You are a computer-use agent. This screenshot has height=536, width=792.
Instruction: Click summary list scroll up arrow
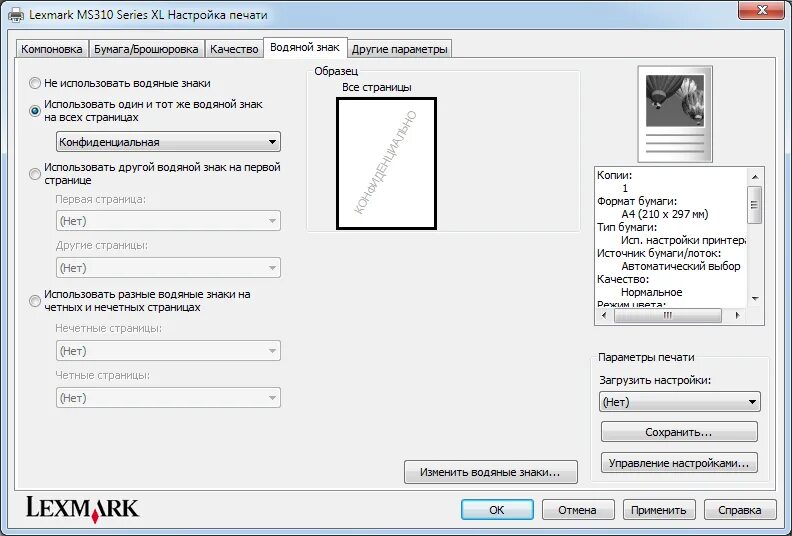755,176
